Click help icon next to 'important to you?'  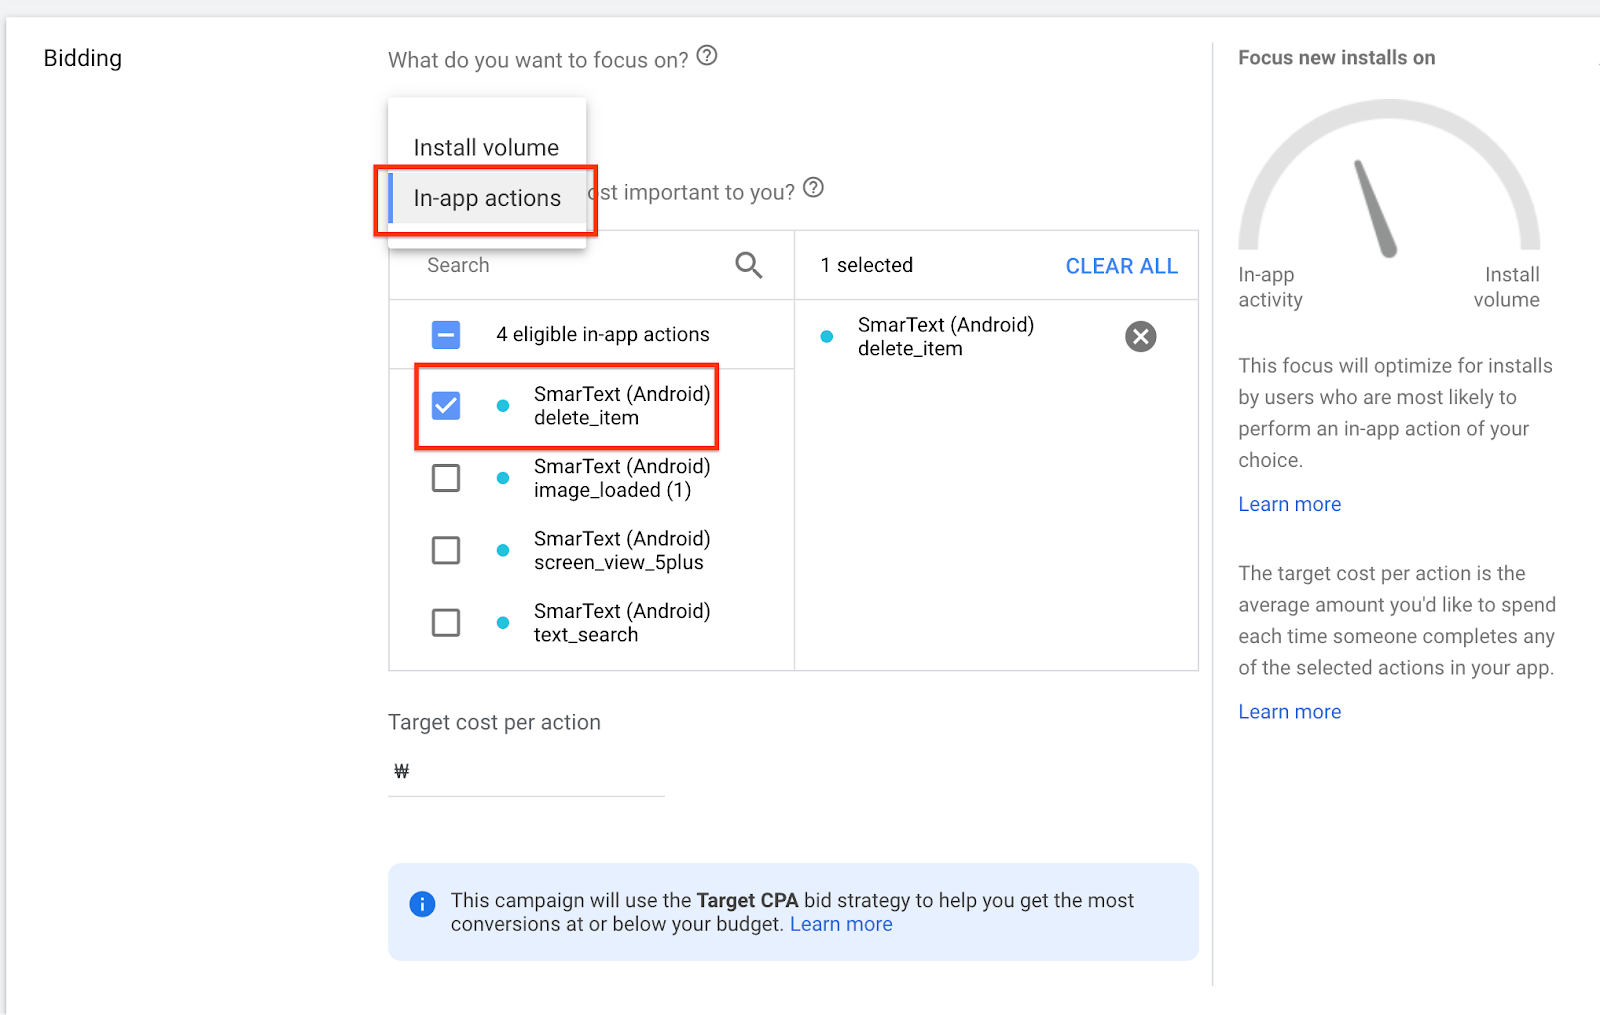coord(814,188)
